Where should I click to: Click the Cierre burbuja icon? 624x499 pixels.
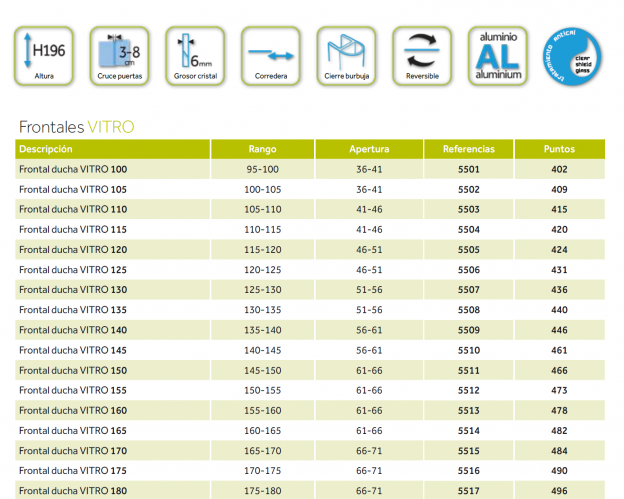[x=345, y=55]
